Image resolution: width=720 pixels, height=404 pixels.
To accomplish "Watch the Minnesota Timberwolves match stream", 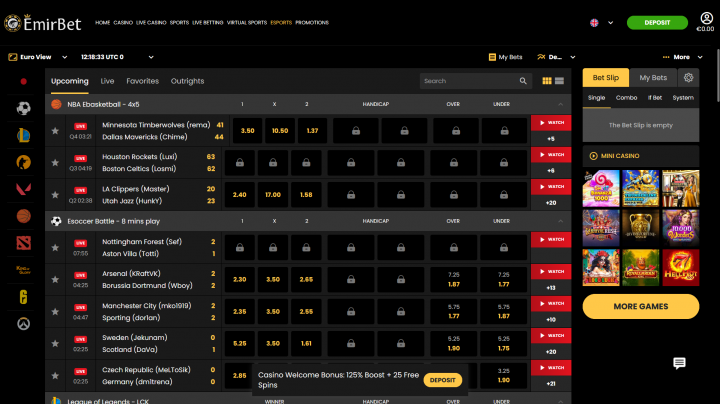I will click(x=551, y=123).
